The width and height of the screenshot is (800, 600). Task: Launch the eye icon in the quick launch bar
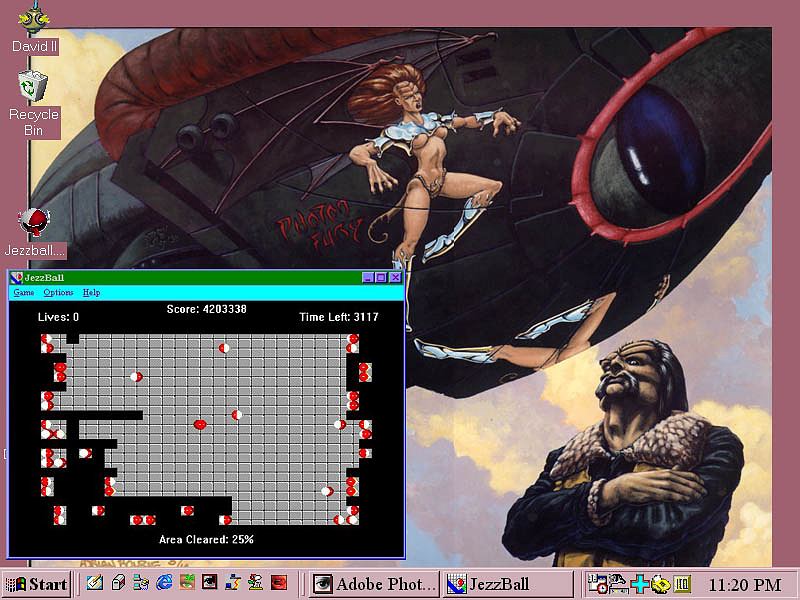[210, 583]
